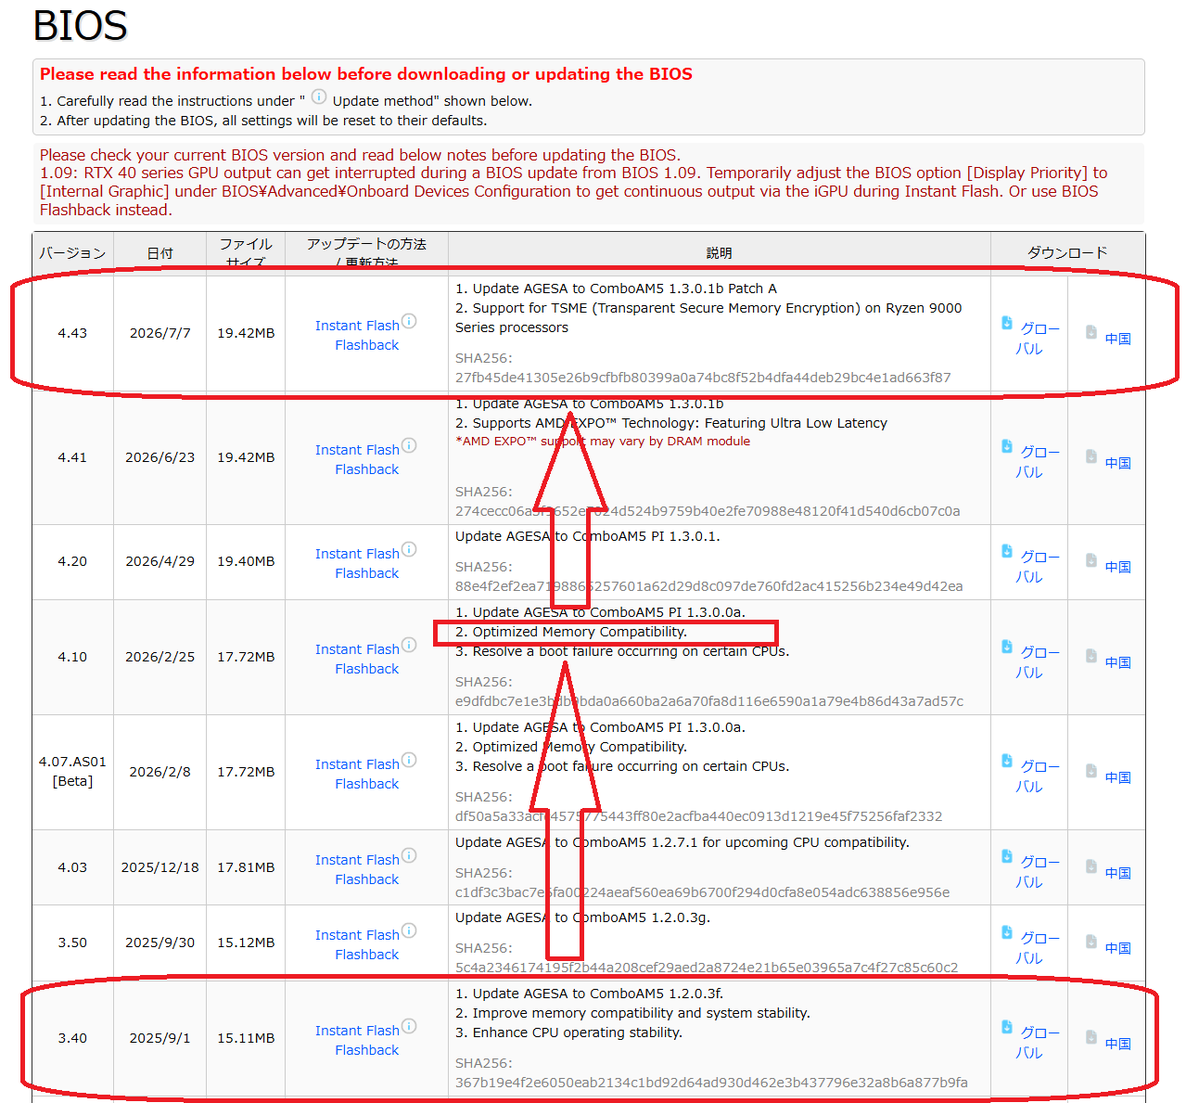The height and width of the screenshot is (1103, 1199).
Task: Click the info icon beside Instant Flash for 4.43
Action: tap(409, 321)
